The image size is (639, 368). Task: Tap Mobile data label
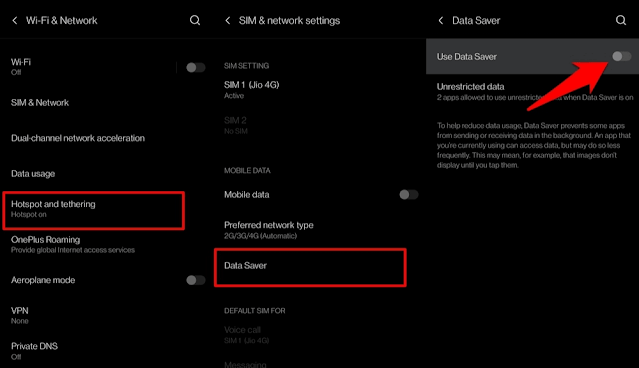pyautogui.click(x=247, y=195)
